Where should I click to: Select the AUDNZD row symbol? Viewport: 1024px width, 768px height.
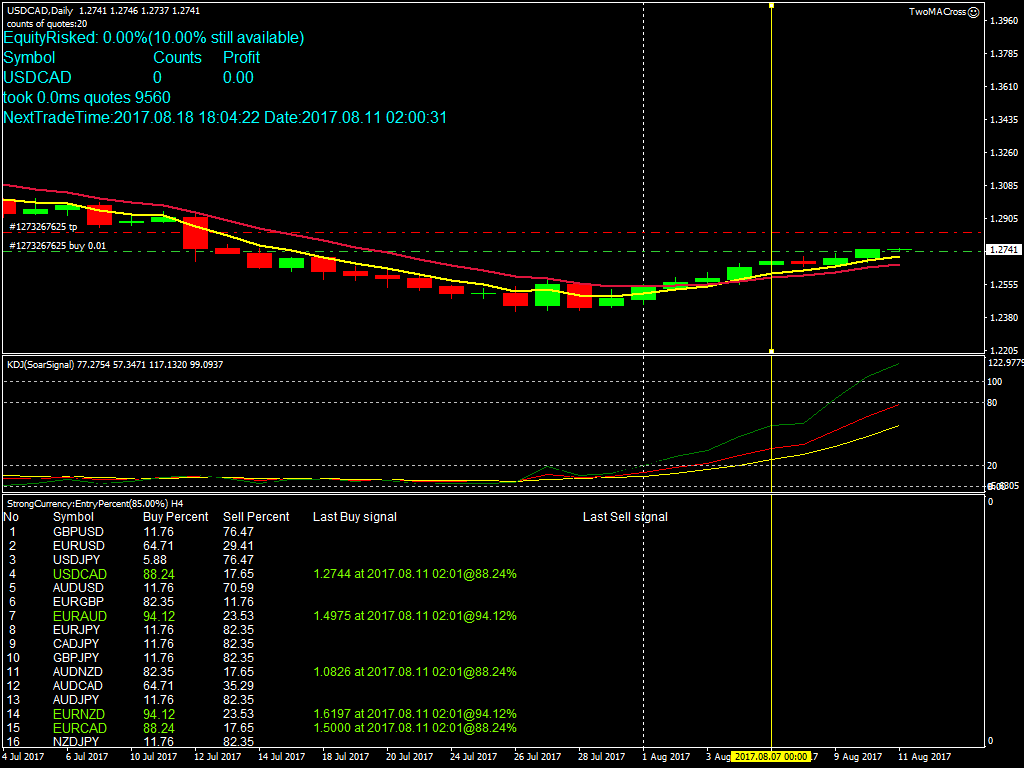tap(78, 671)
